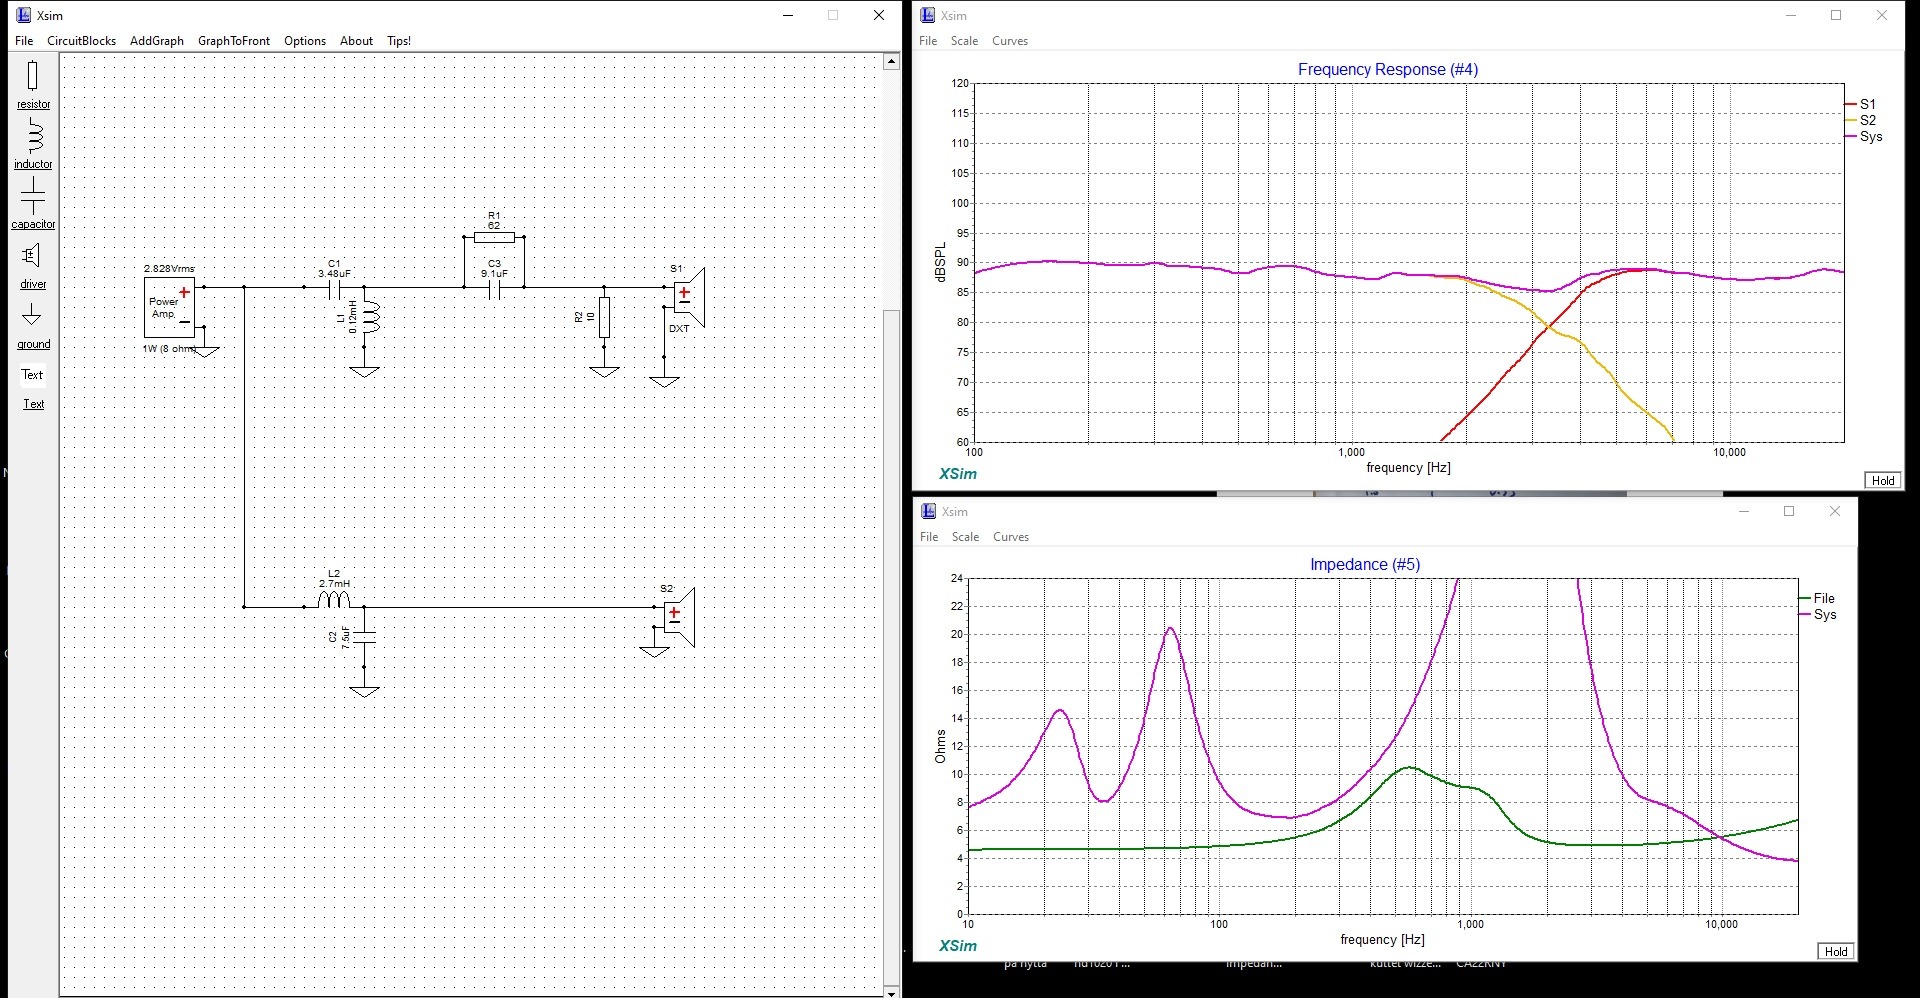The height and width of the screenshot is (998, 1920).
Task: Select the capacitor component tool
Action: (x=33, y=203)
